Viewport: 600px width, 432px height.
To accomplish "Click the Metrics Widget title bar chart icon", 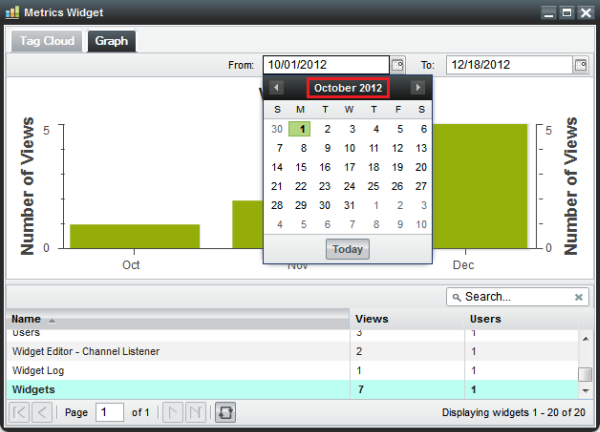I will [12, 12].
